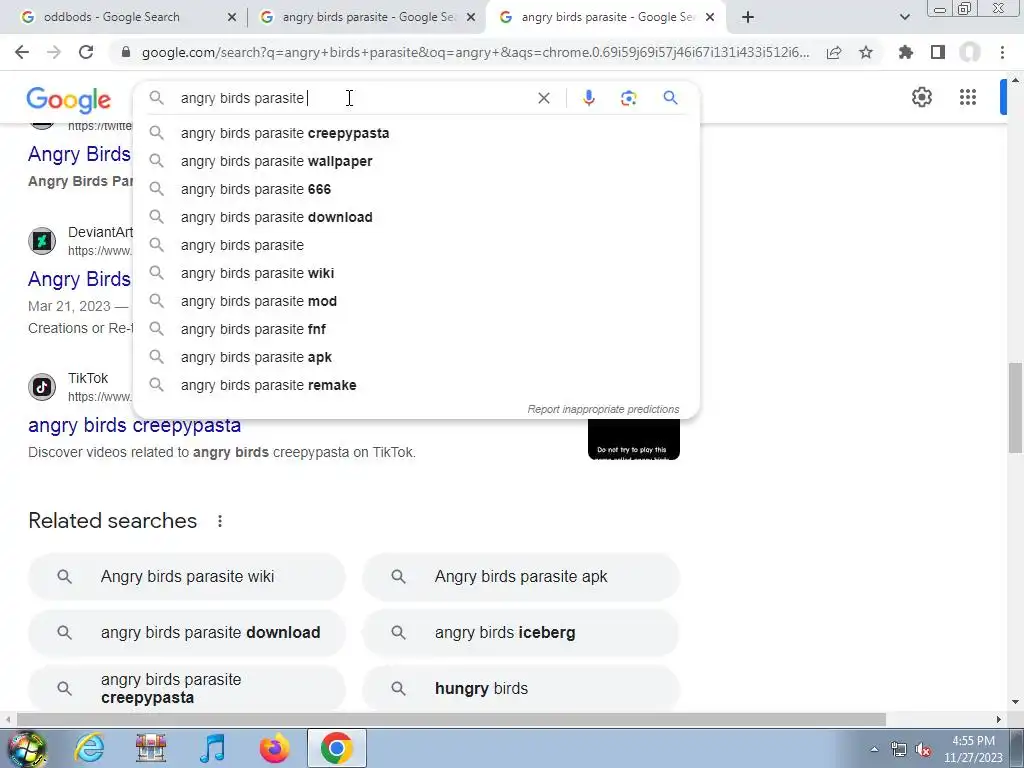Viewport: 1024px width, 768px height.
Task: Click the horizontal scrollbar thumb
Action: pos(451,720)
